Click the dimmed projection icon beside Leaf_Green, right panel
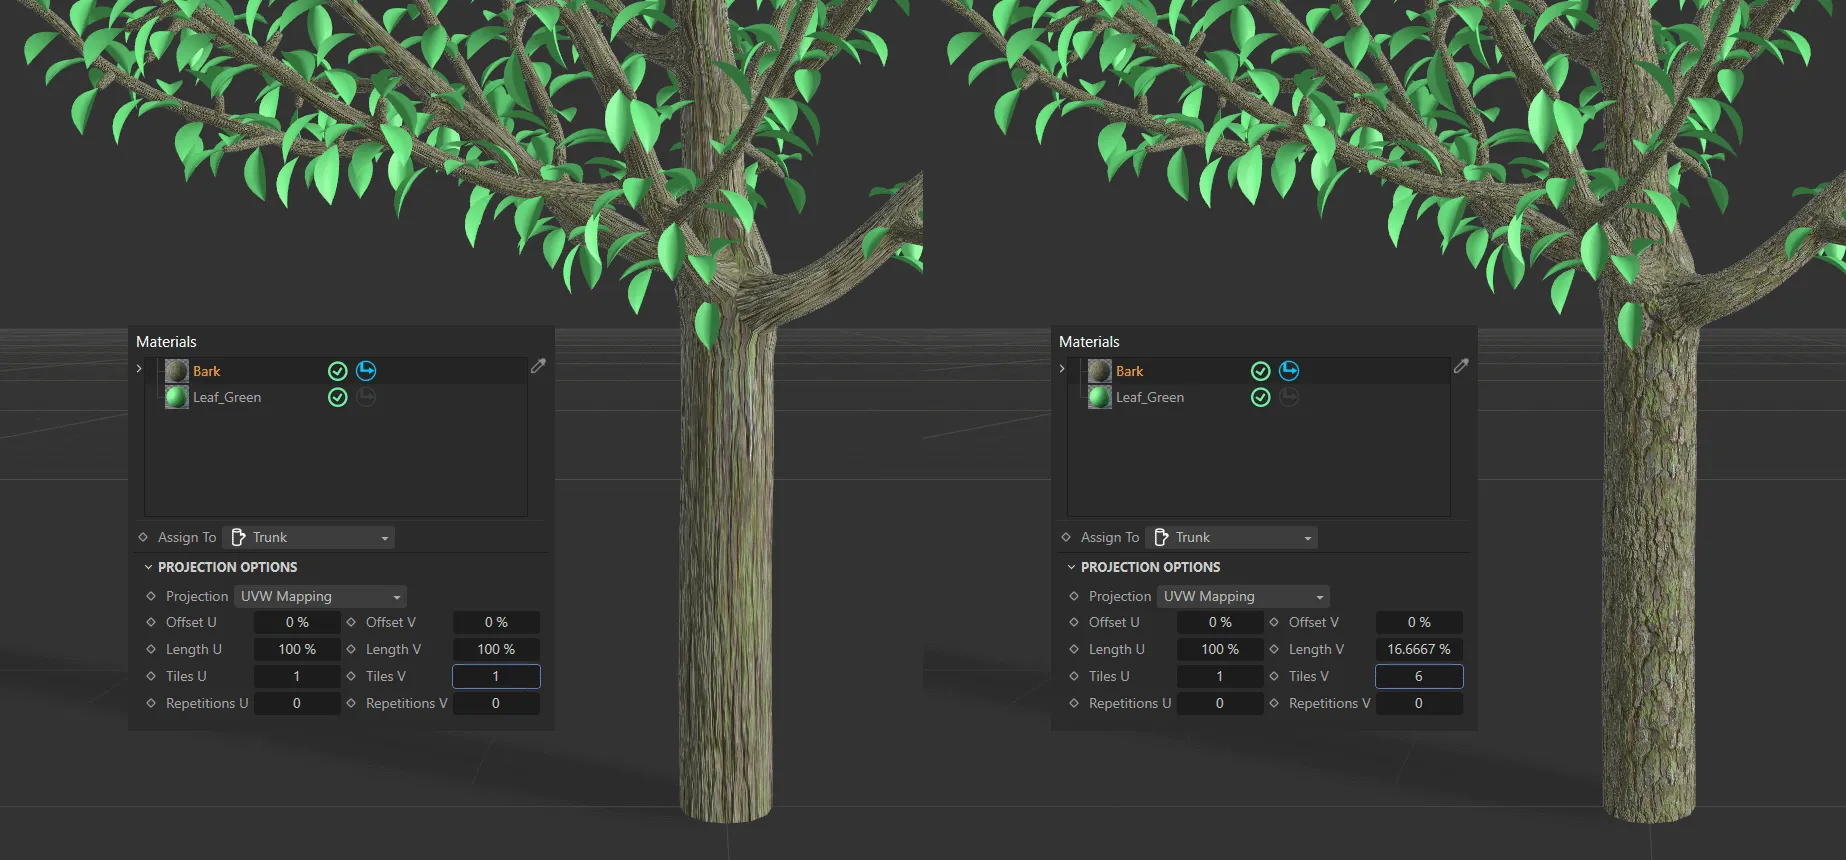Viewport: 1846px width, 860px height. click(1289, 397)
